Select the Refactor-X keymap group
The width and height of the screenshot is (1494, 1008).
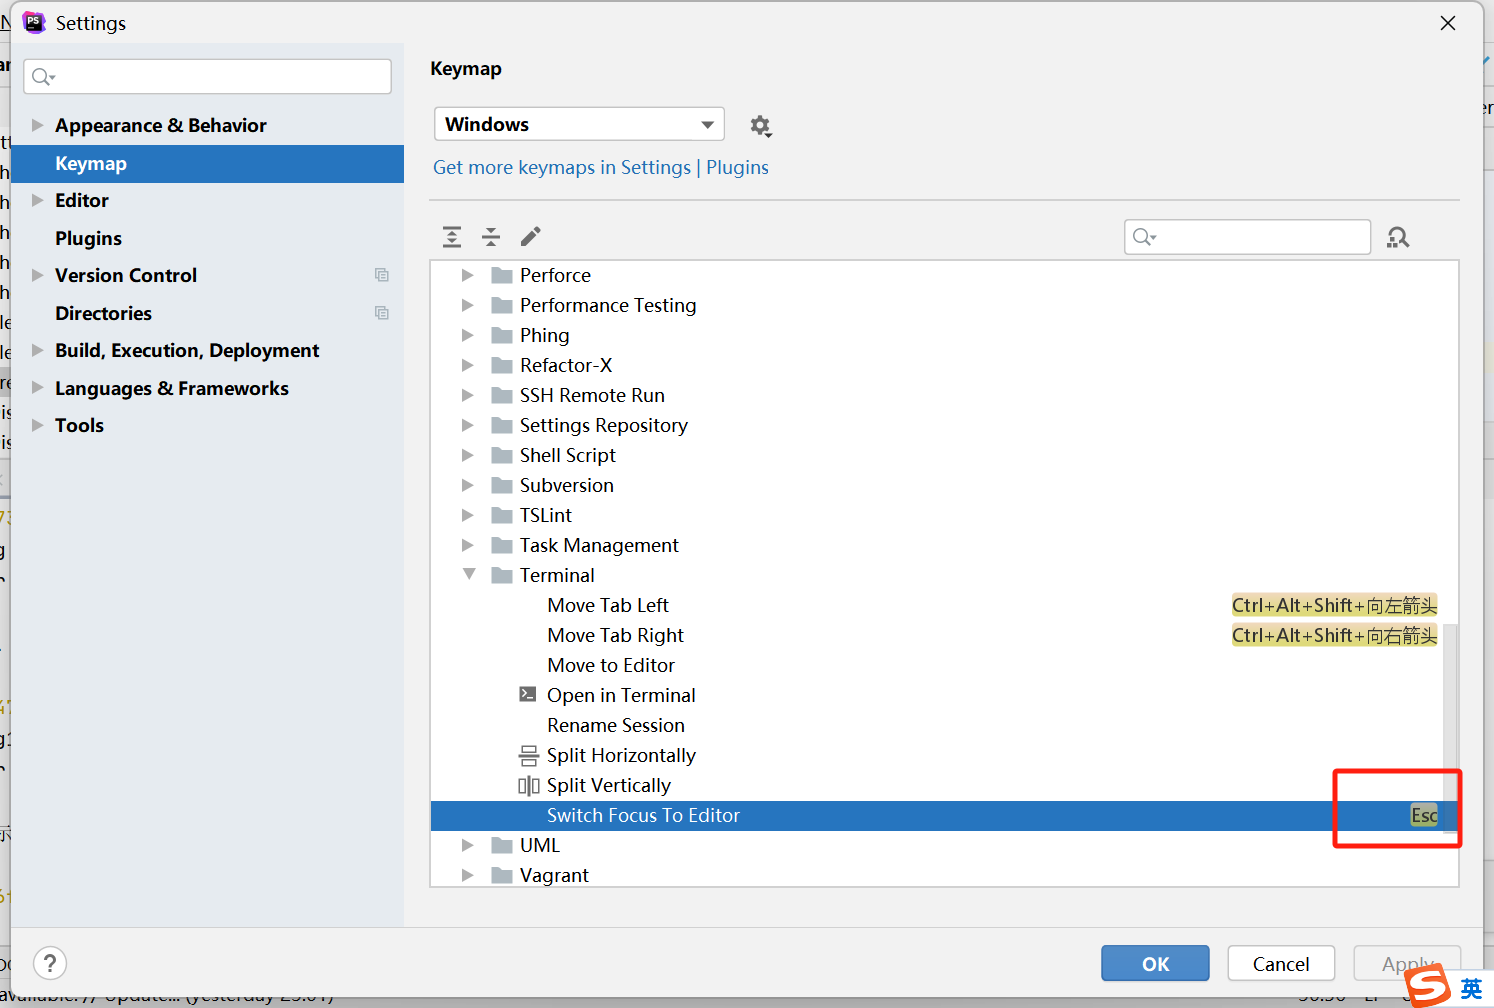[566, 365]
